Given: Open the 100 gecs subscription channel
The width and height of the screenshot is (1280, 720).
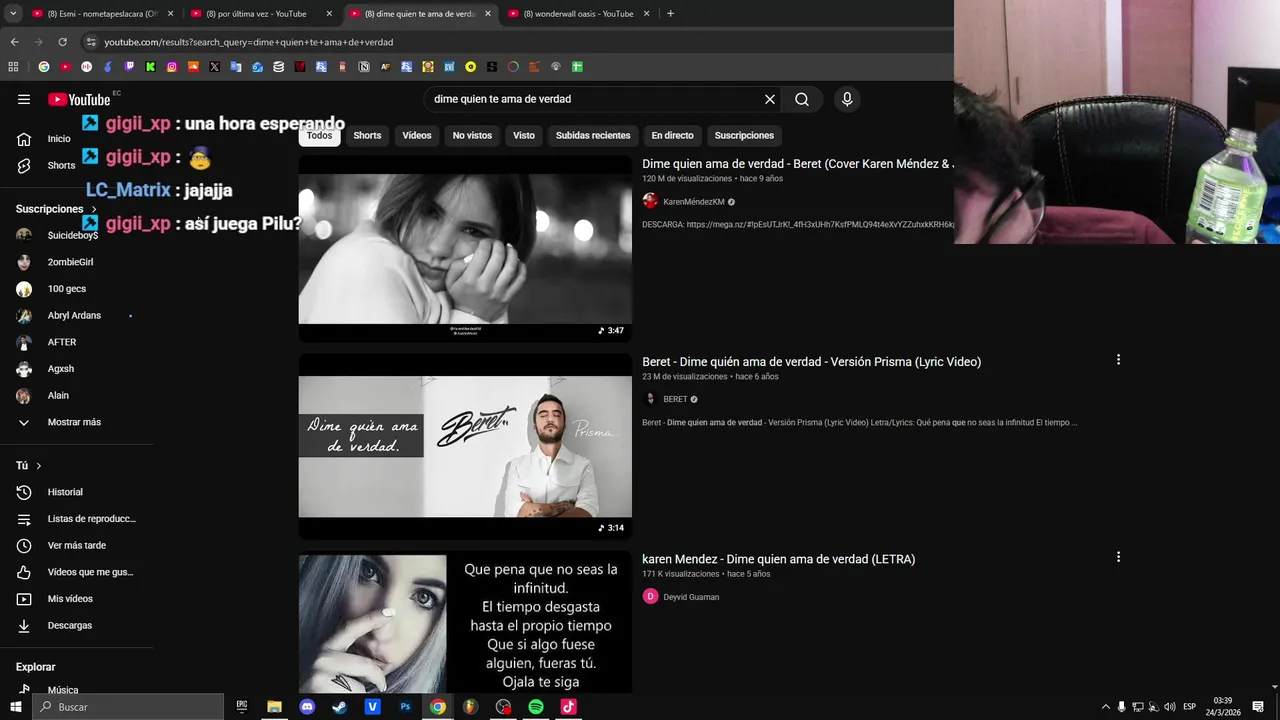Looking at the screenshot, I should (66, 289).
